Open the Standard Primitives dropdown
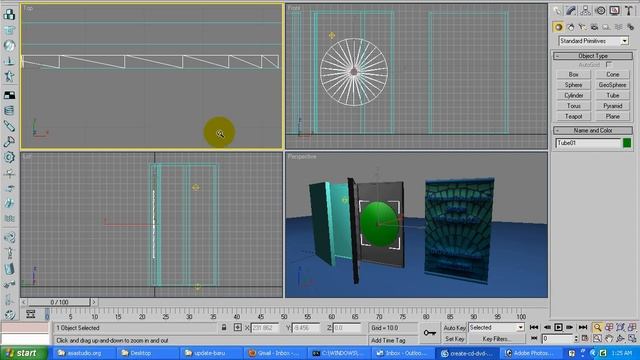Screen dimensions: 640x360 [x=593, y=41]
